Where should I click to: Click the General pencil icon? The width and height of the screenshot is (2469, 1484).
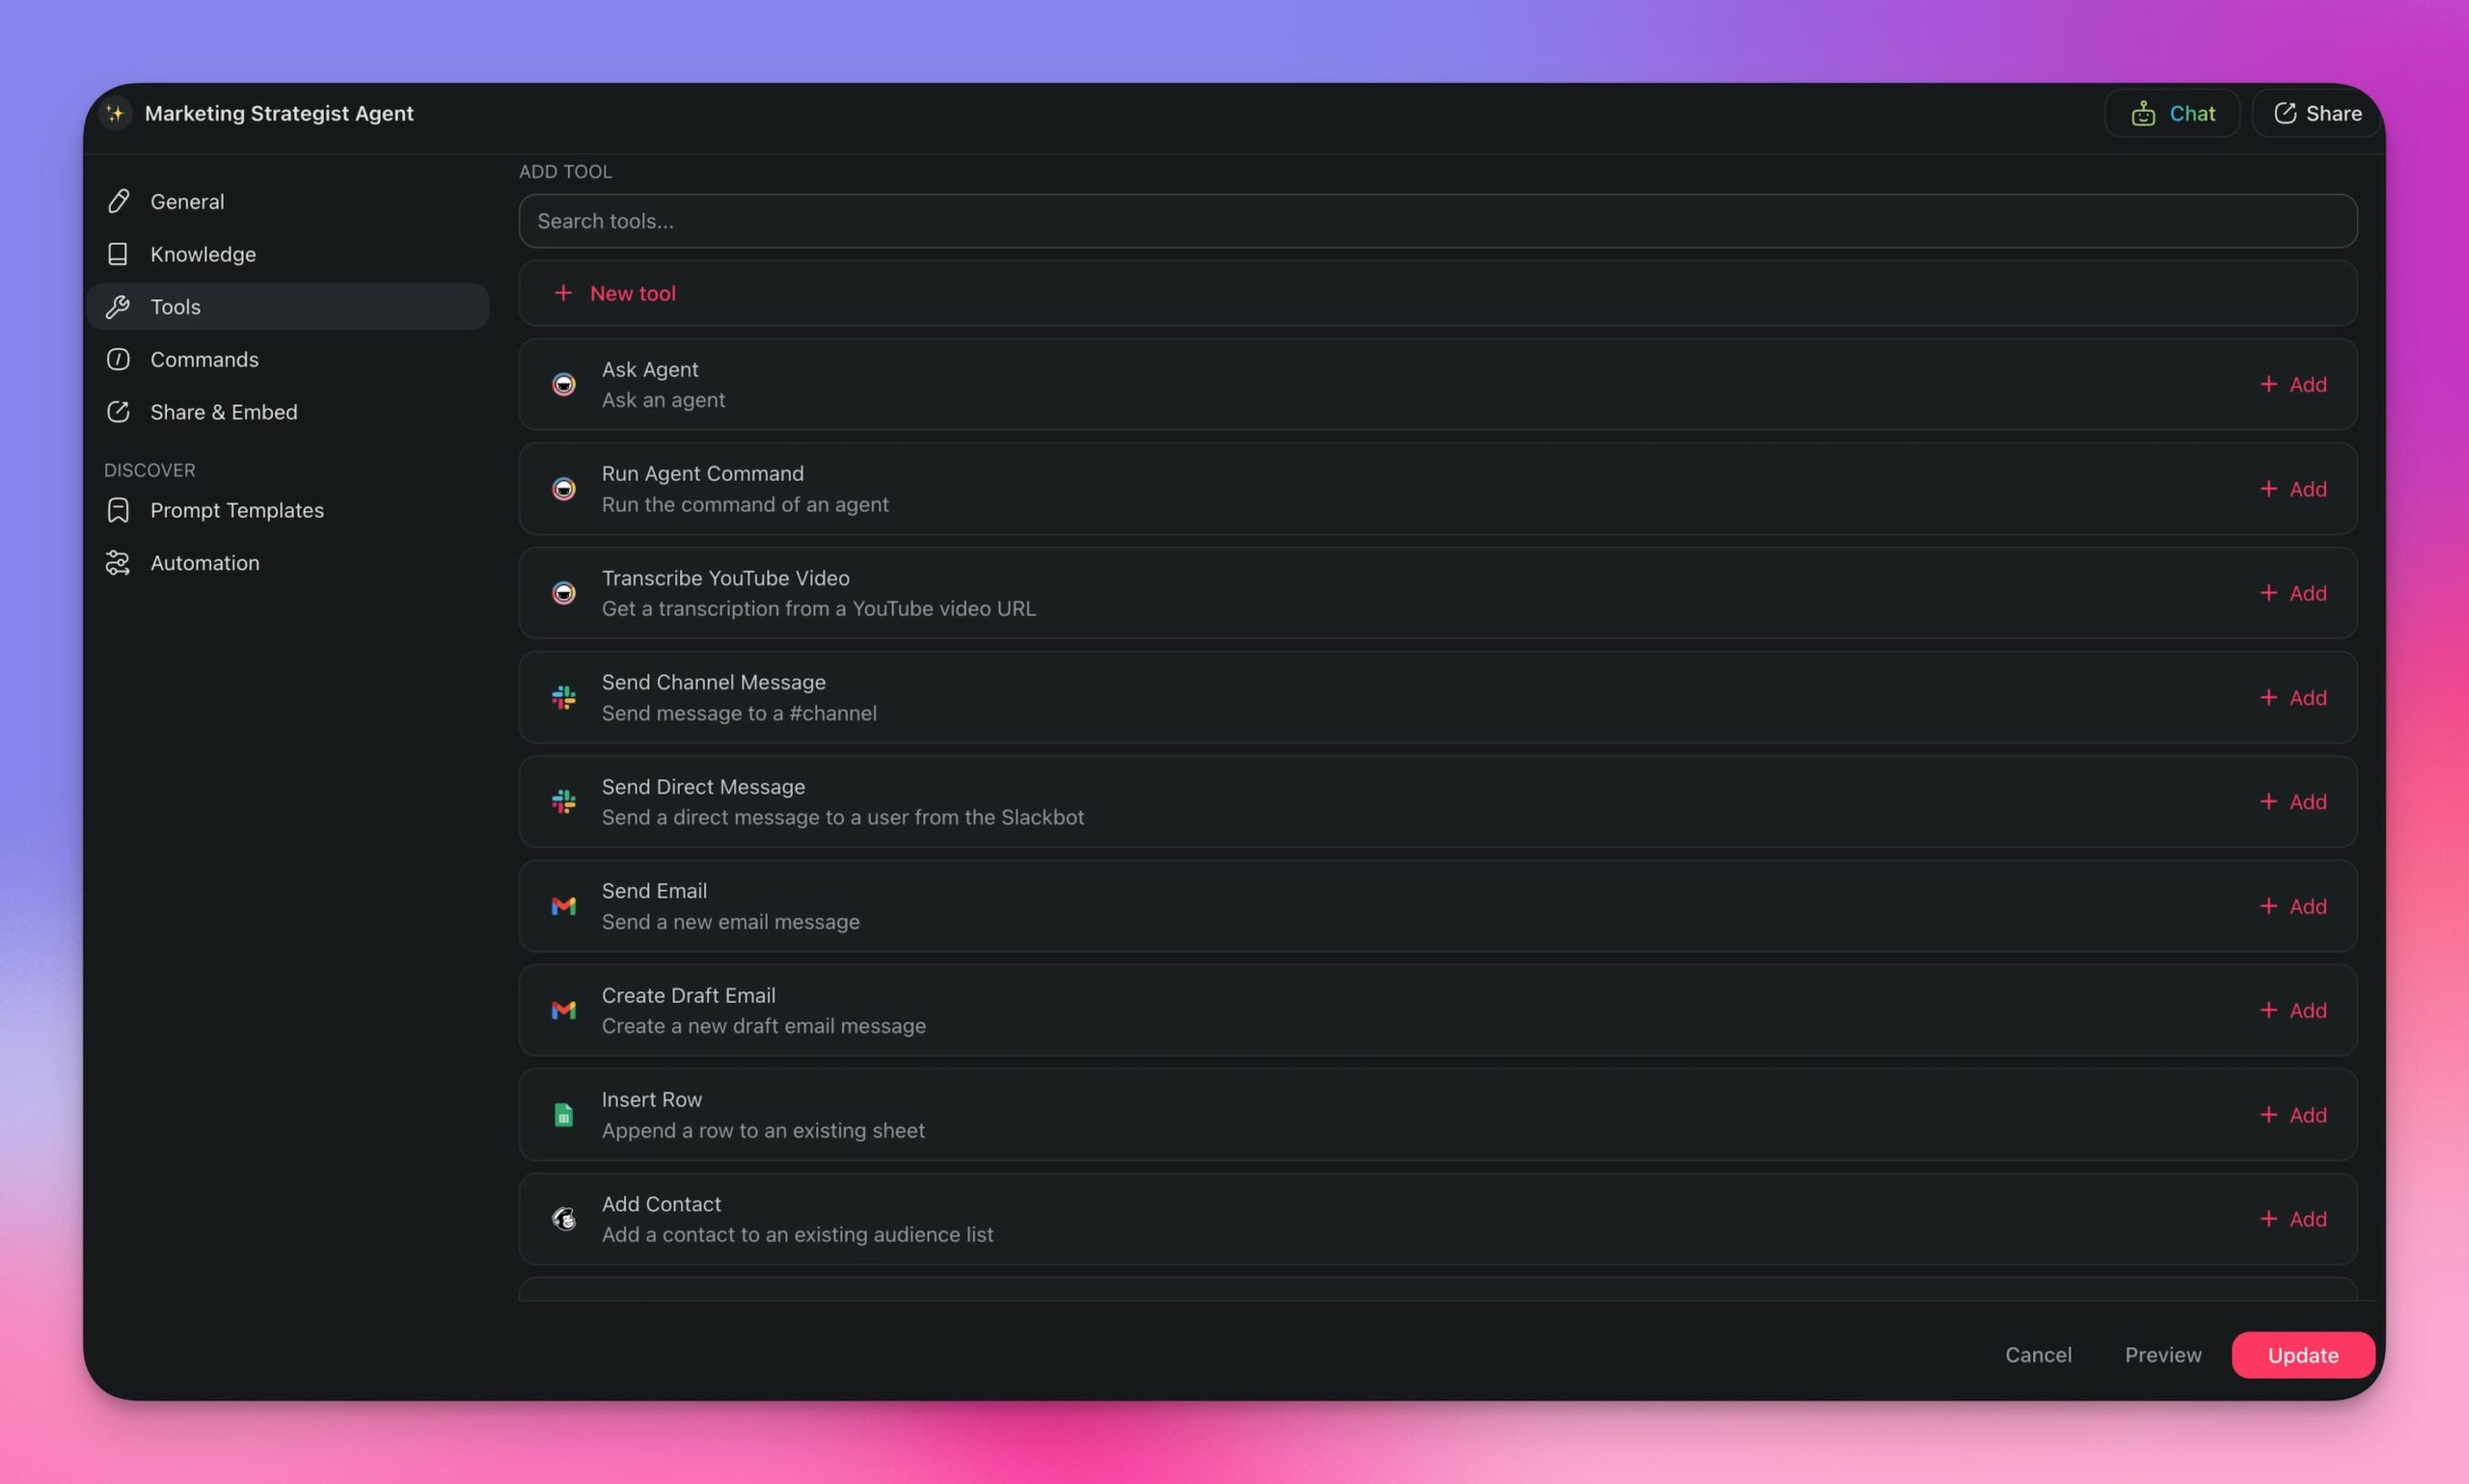pyautogui.click(x=118, y=201)
